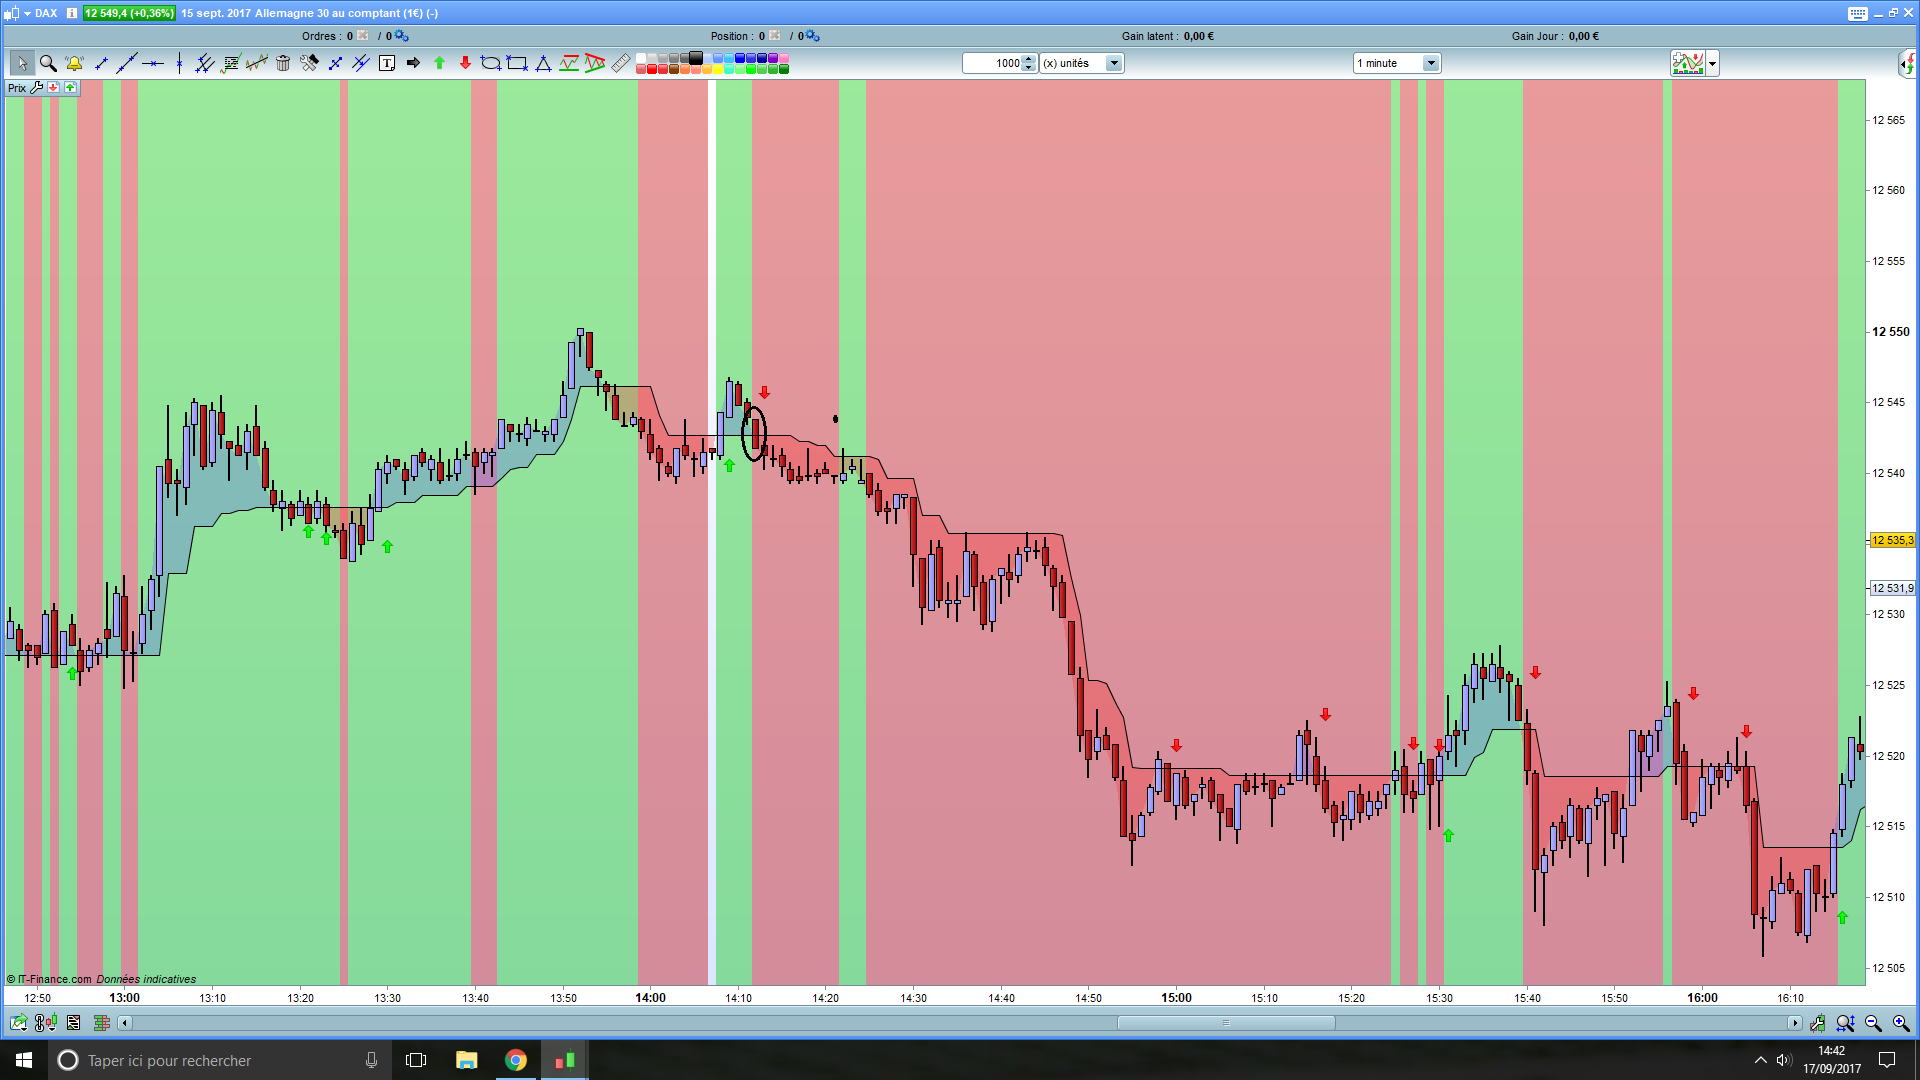This screenshot has width=1920, height=1080.
Task: Open Chrome from the taskbar
Action: [x=516, y=1060]
